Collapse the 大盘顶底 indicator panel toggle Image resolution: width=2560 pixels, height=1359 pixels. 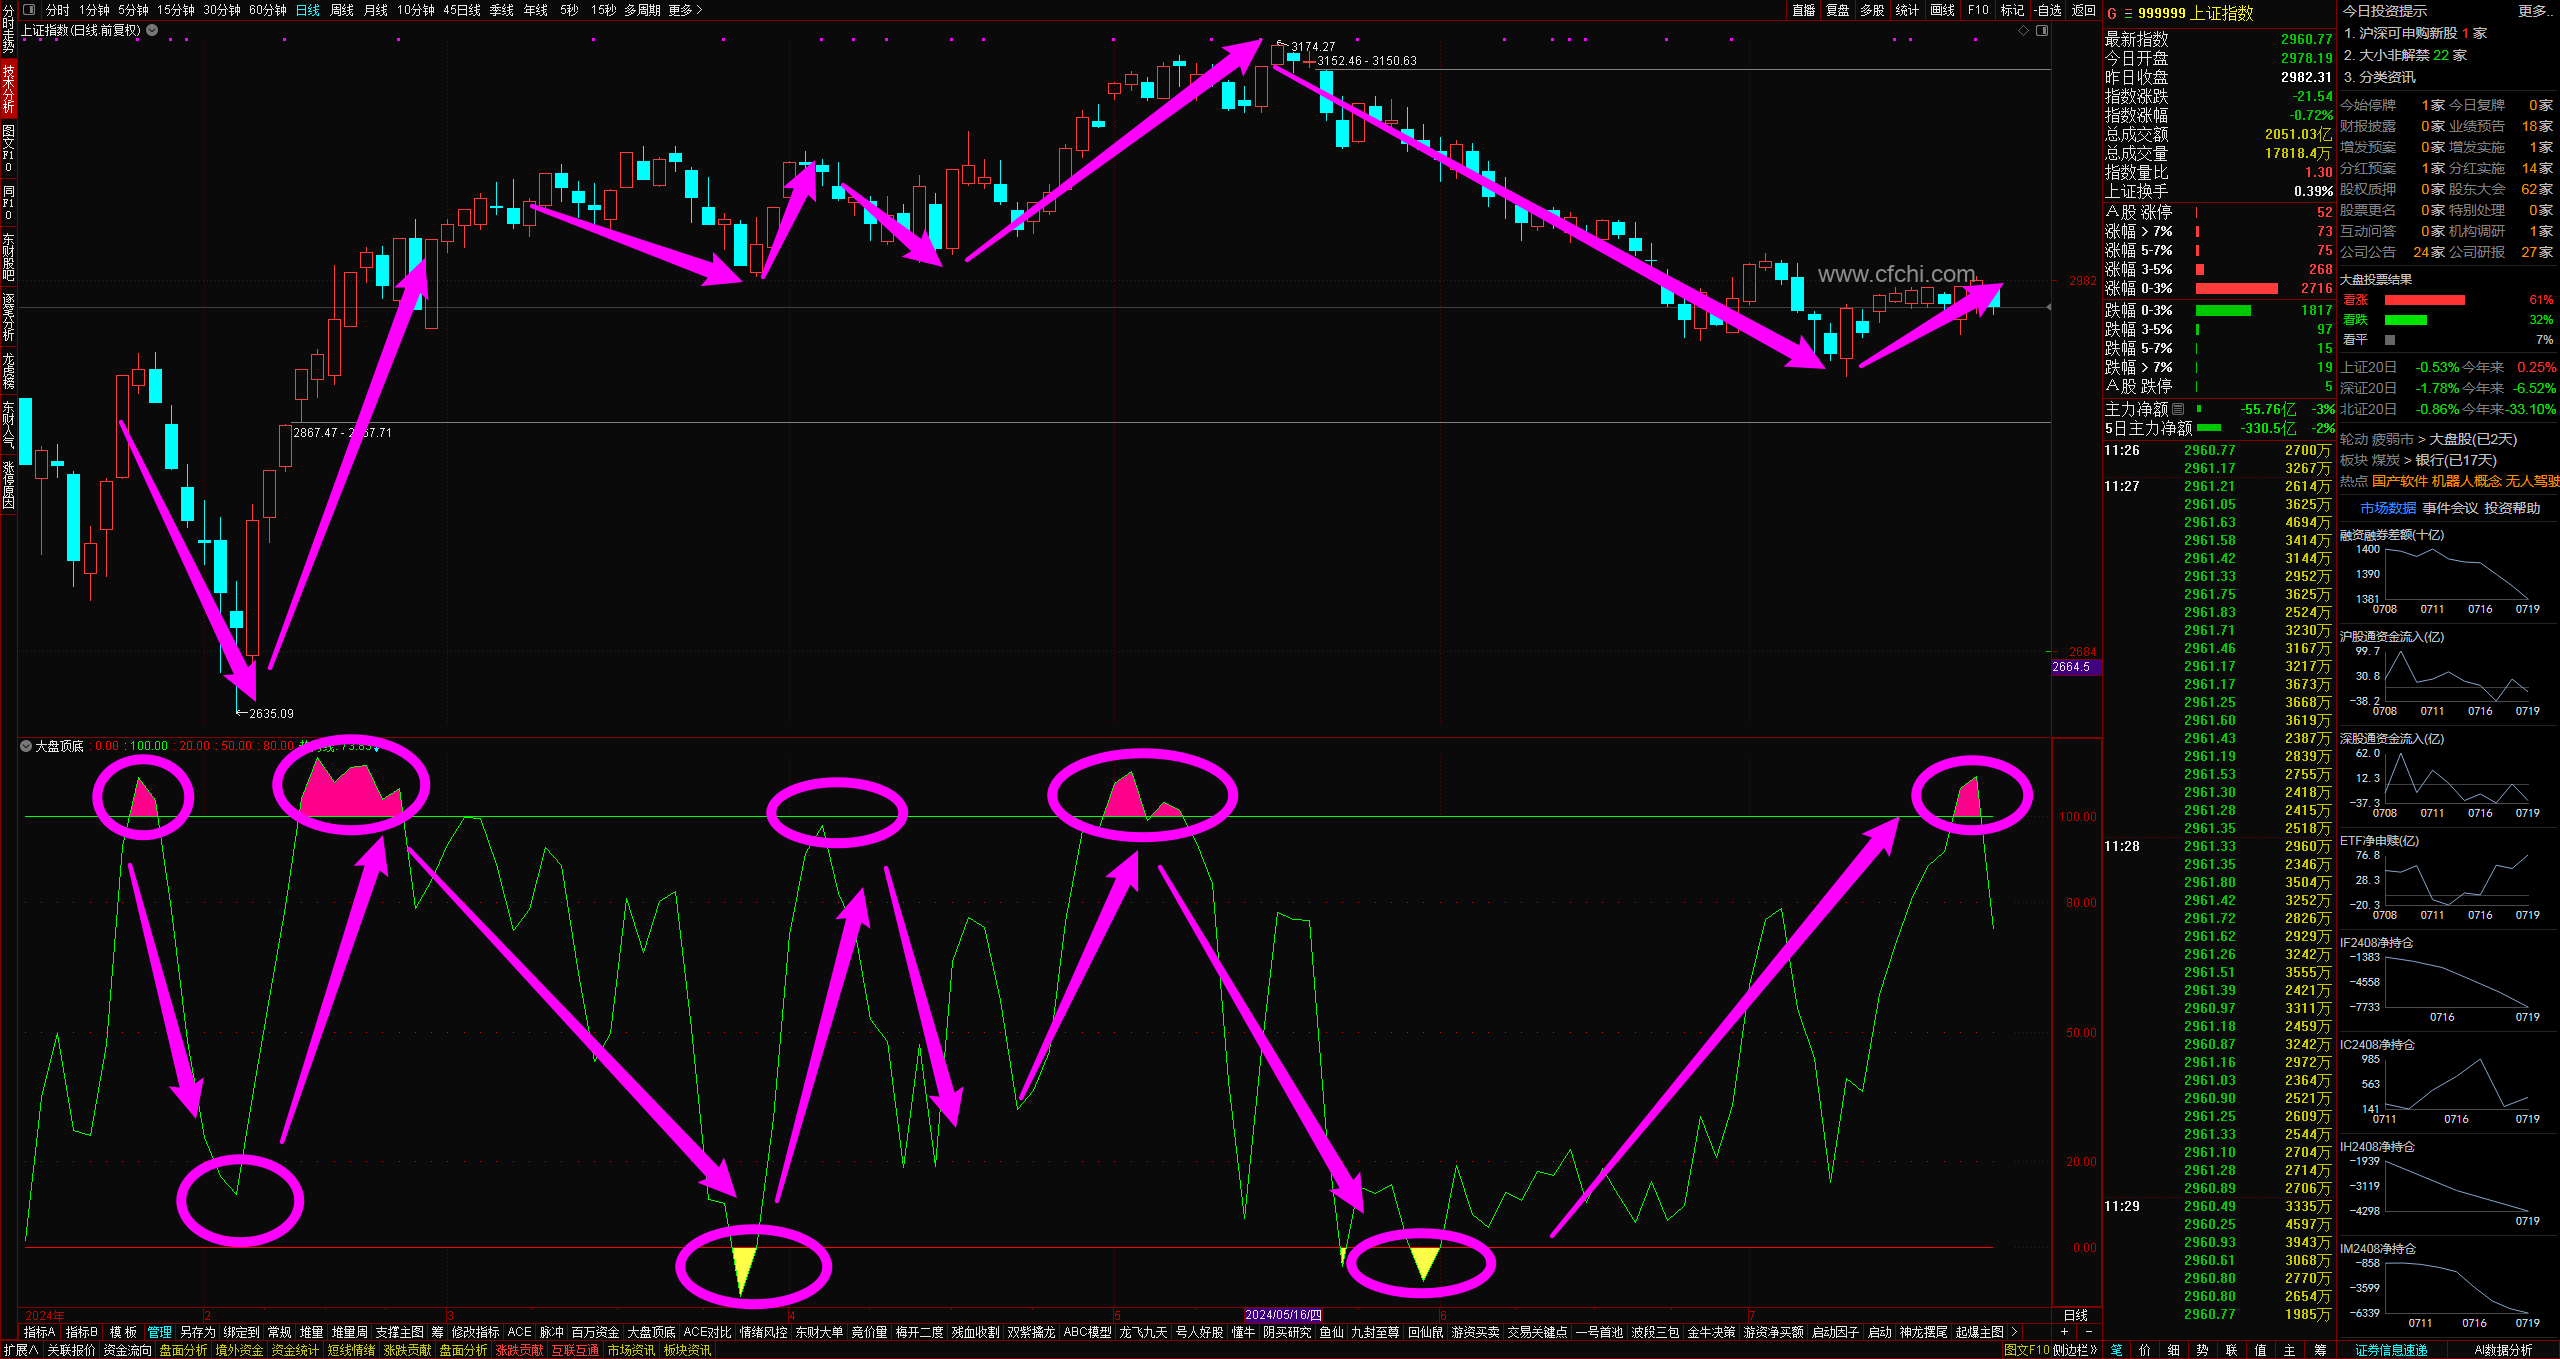(x=26, y=746)
